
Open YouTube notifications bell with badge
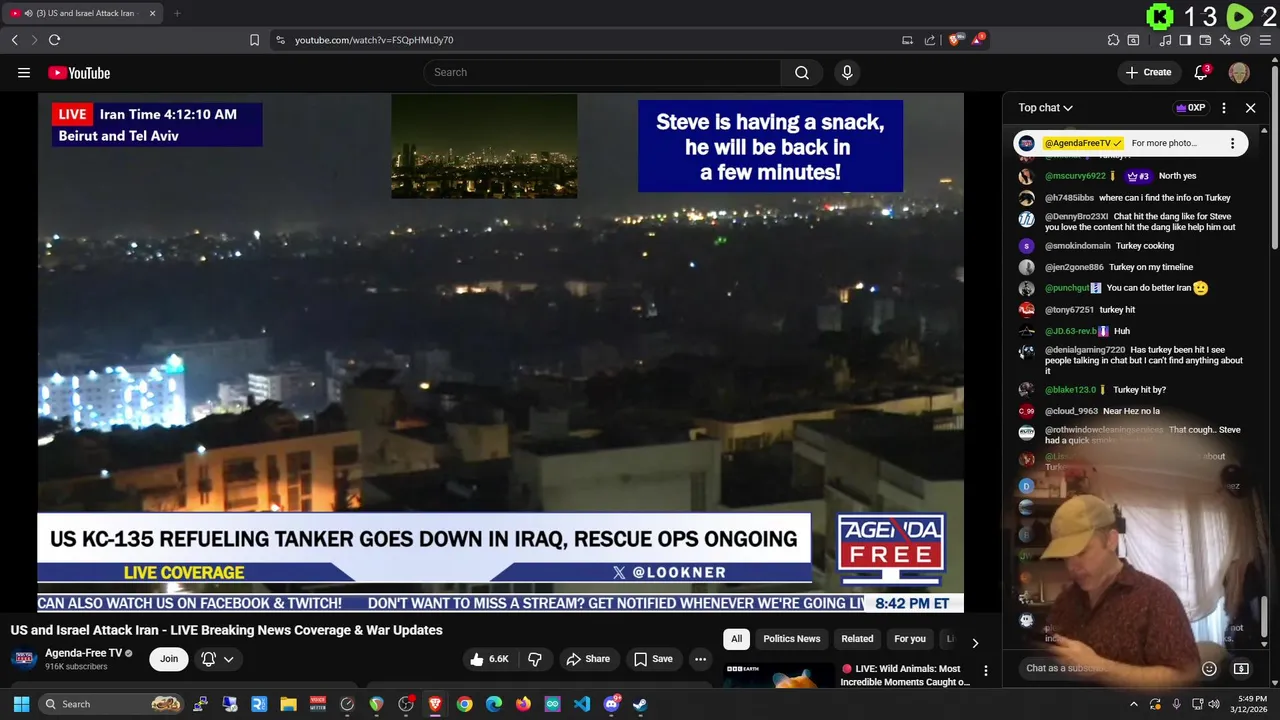pyautogui.click(x=1202, y=72)
